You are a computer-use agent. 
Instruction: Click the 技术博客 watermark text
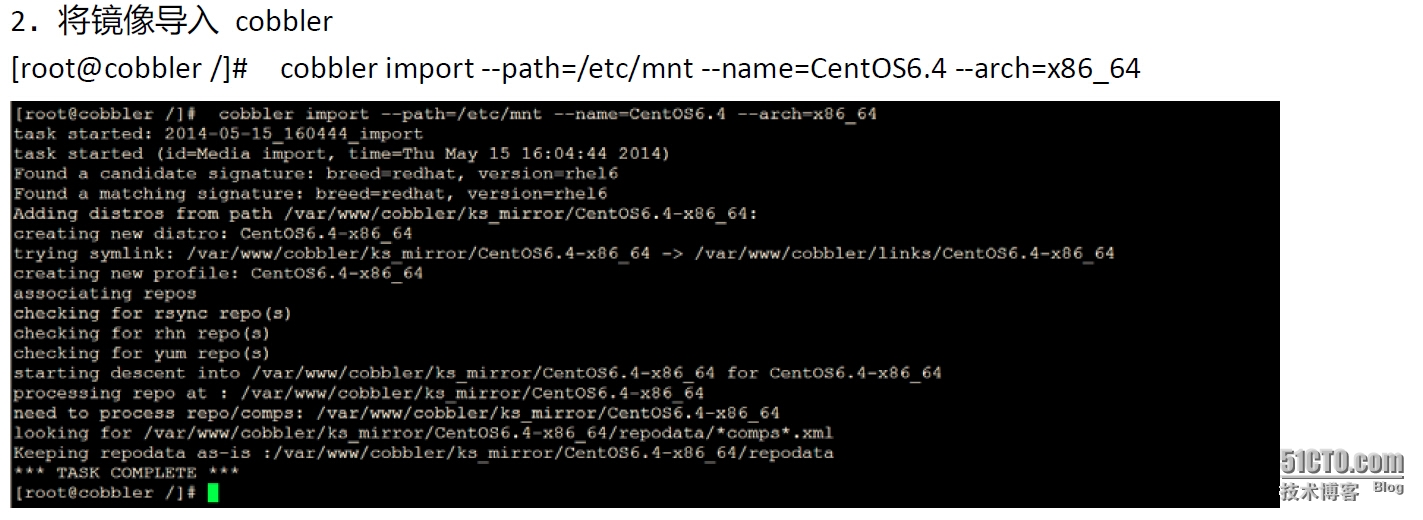click(x=1320, y=491)
